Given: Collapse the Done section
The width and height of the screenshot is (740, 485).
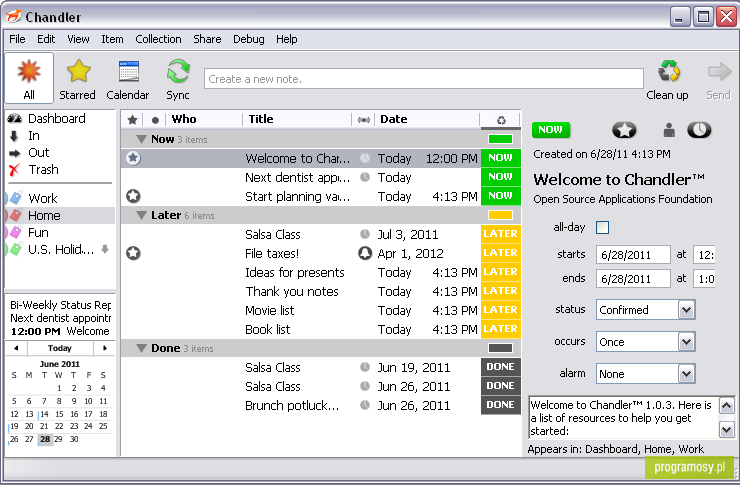Looking at the screenshot, I should point(141,349).
